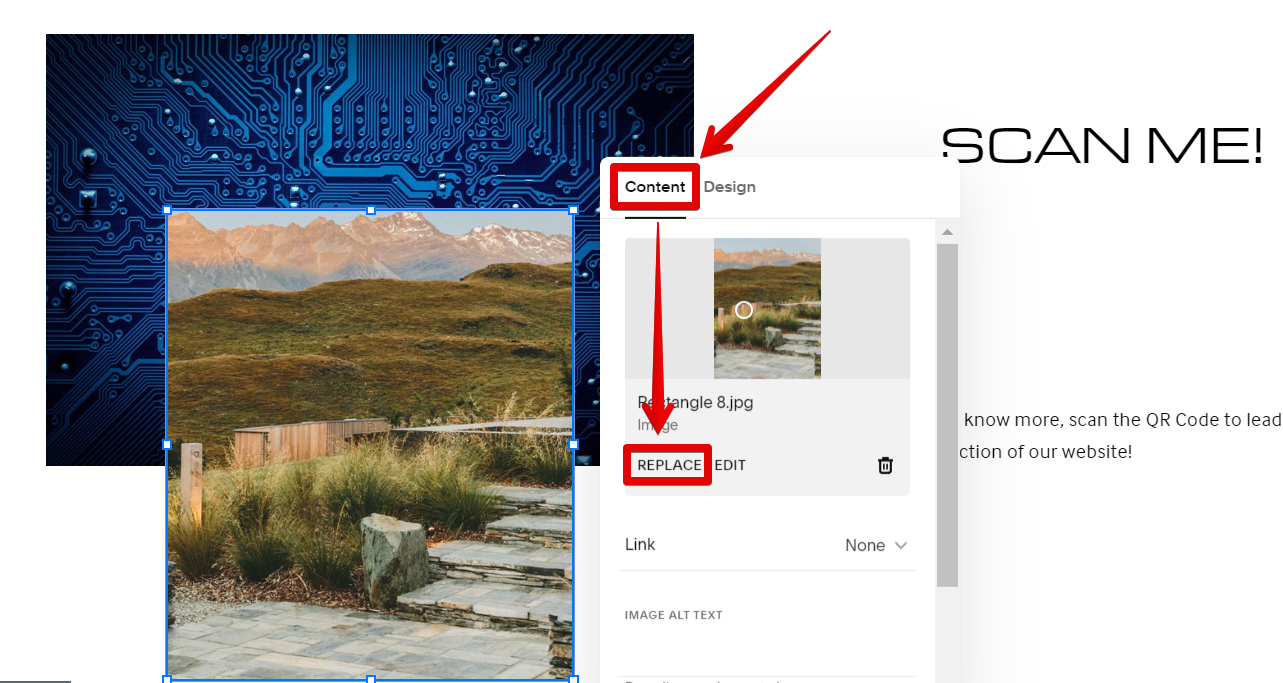
Task: Select the circuit board background image
Action: 370,120
